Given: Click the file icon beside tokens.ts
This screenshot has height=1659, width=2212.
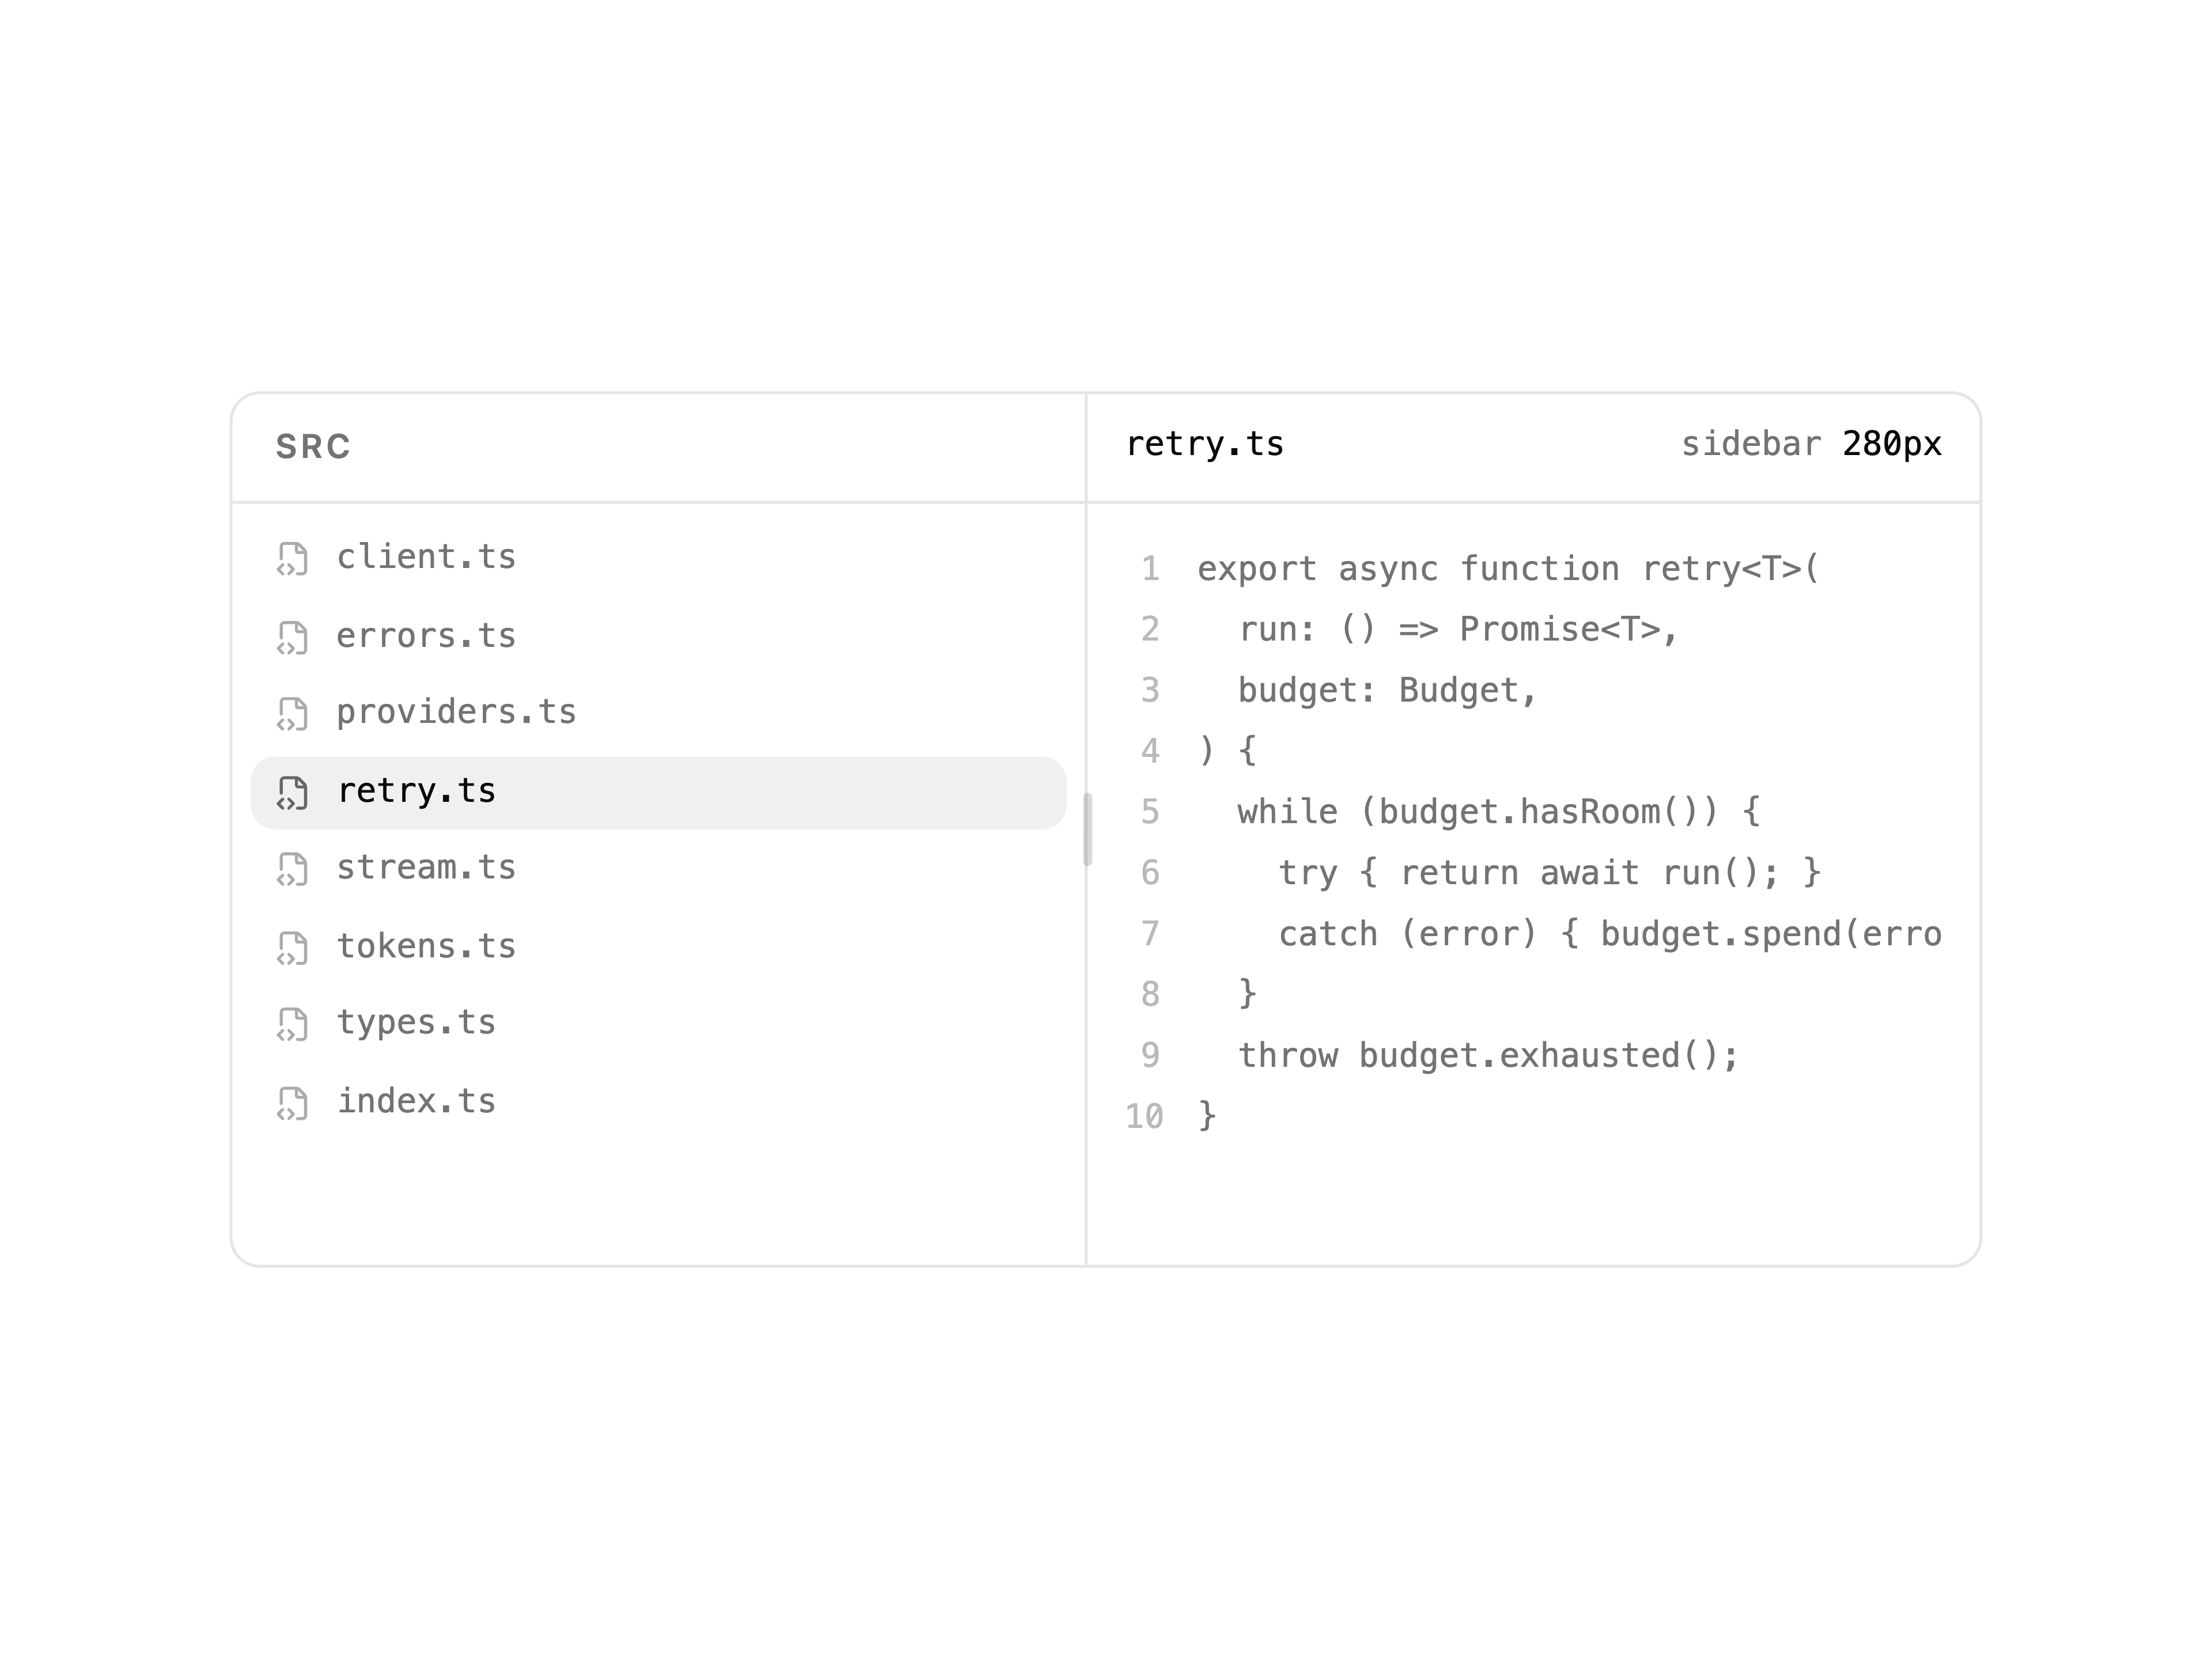Looking at the screenshot, I should pos(292,948).
